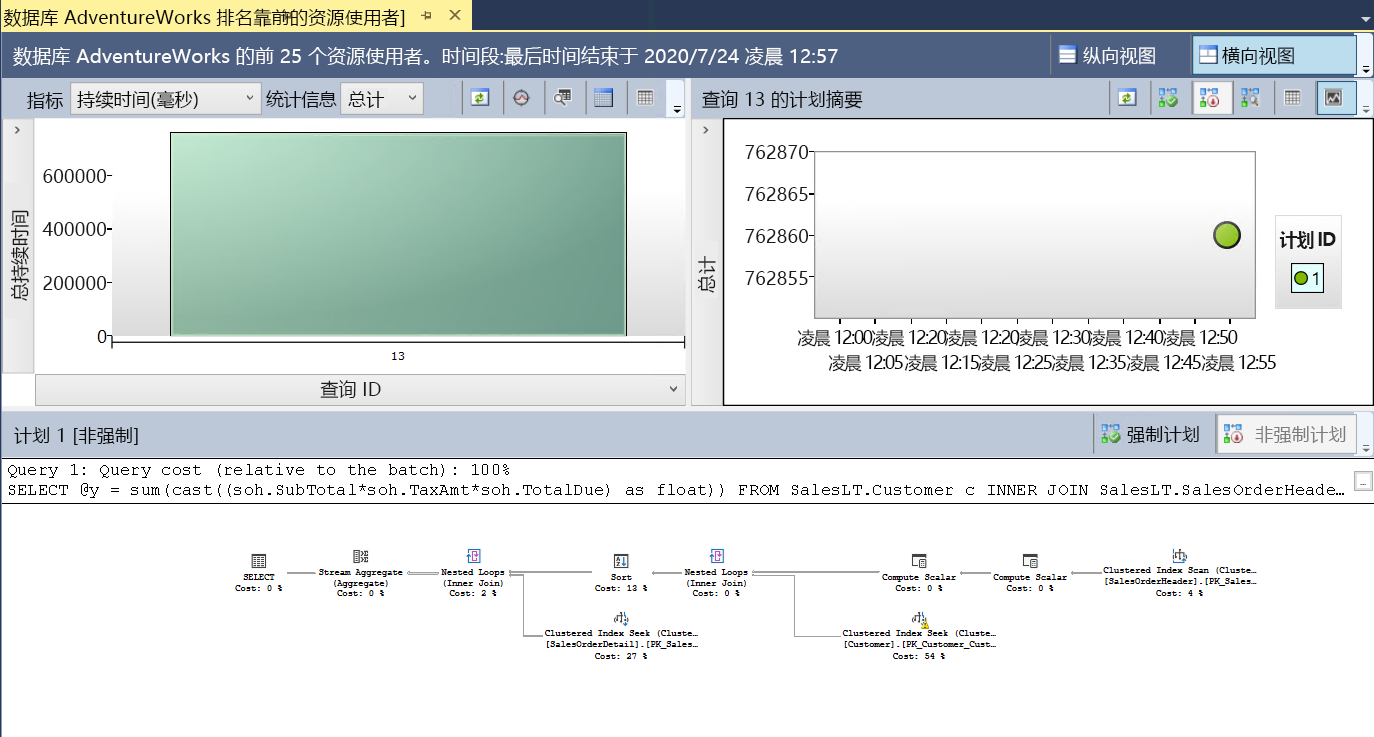Expand the view-mode toolbar overflow arrow
The image size is (1374, 737).
pyautogui.click(x=1366, y=69)
